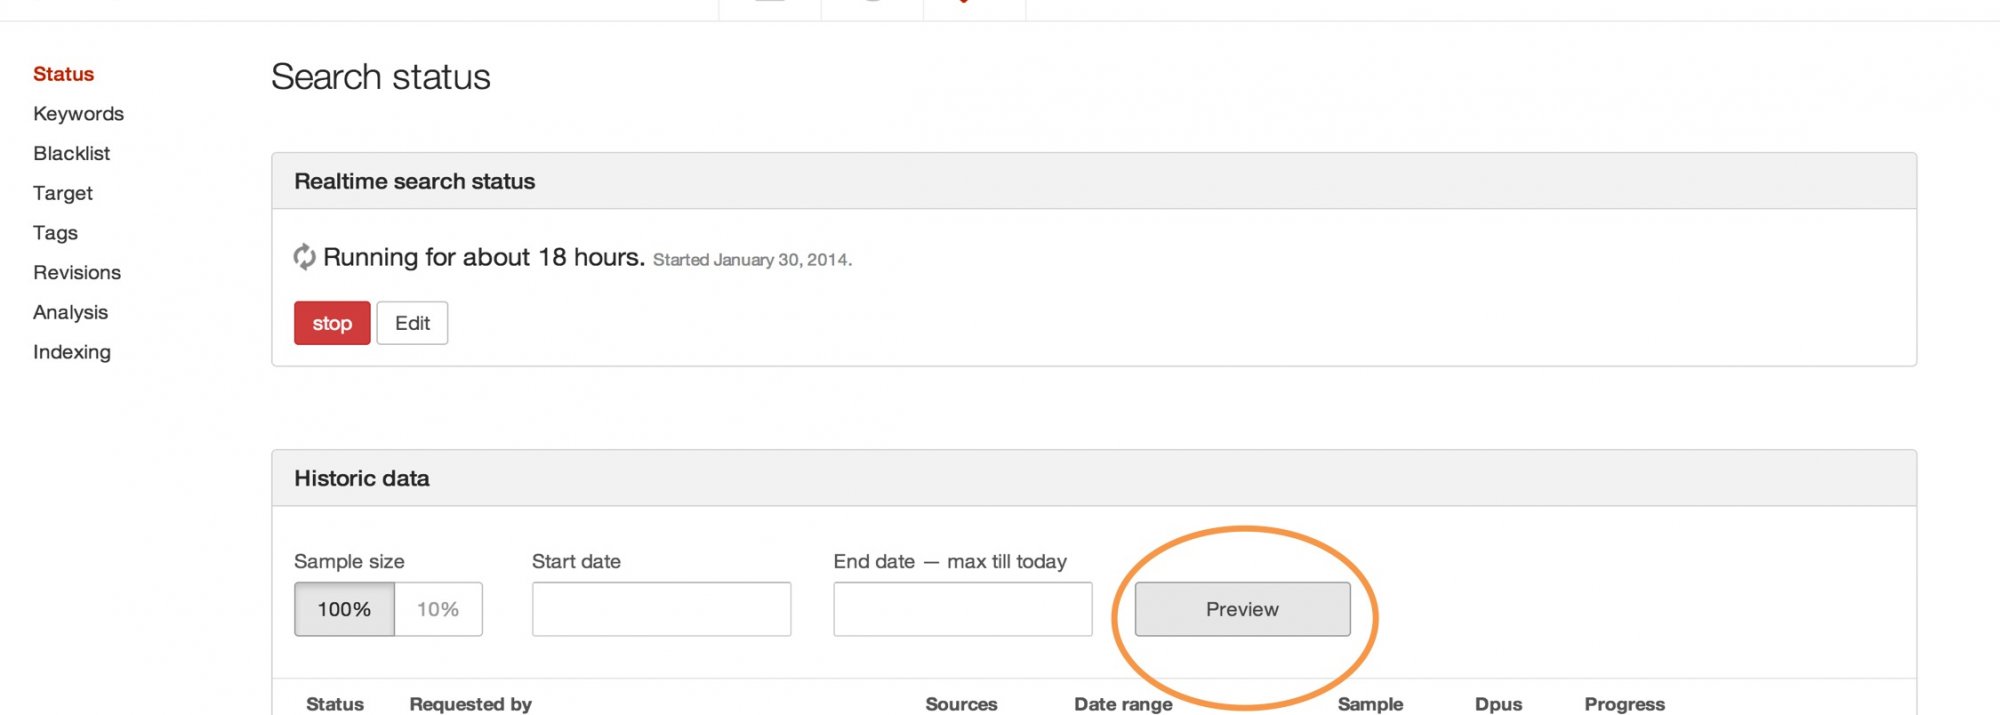Image resolution: width=2000 pixels, height=715 pixels.
Task: Focus the Start date input field
Action: (x=661, y=609)
